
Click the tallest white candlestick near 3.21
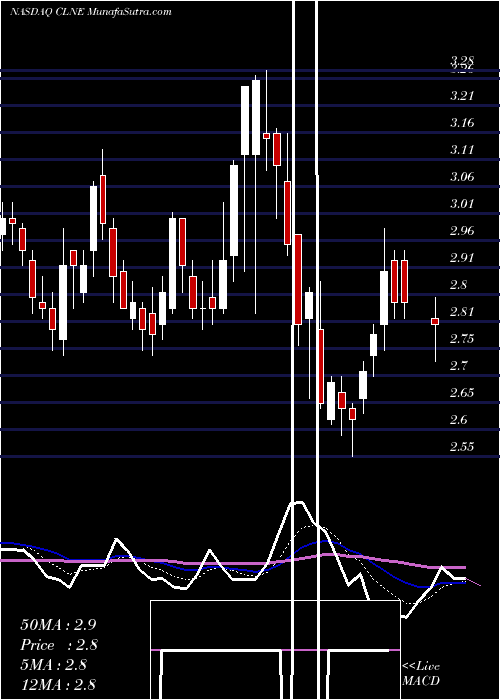(256, 117)
